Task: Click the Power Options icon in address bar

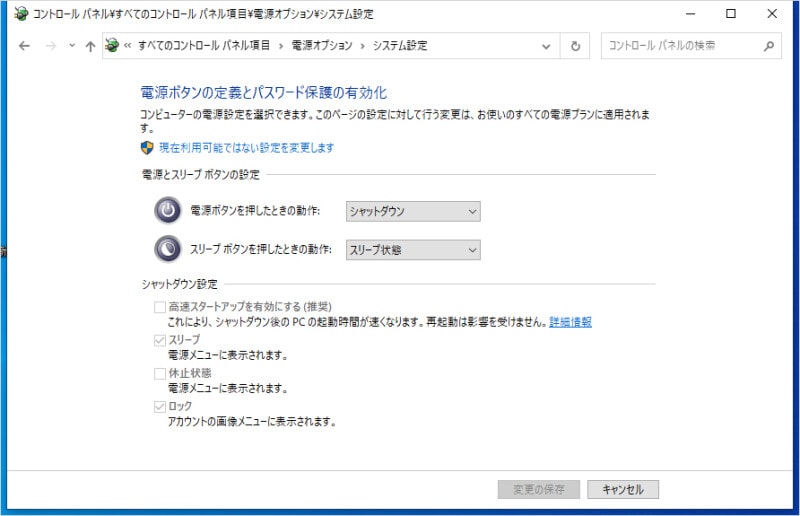Action: (112, 46)
